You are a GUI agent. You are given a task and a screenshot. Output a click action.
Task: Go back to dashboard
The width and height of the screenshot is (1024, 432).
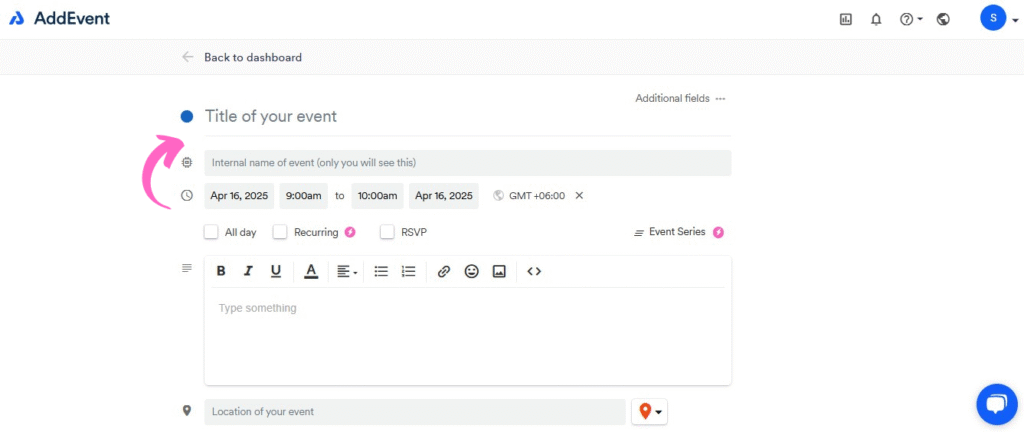coord(253,57)
